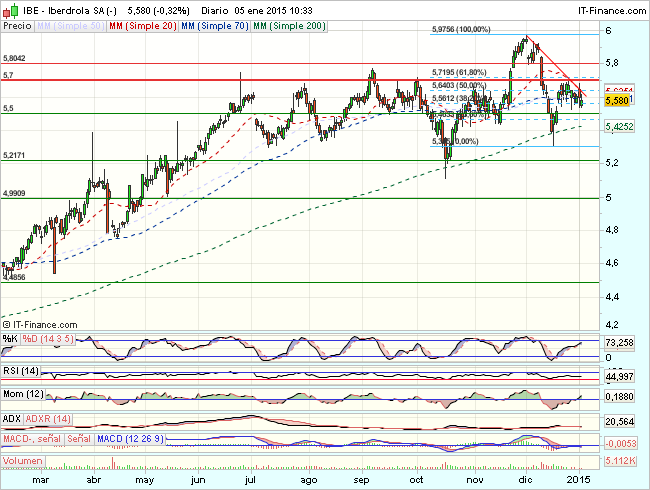Click the 5,6403 (50,00%) Fibonacci label
Screen dimensions: 650x490
click(459, 85)
